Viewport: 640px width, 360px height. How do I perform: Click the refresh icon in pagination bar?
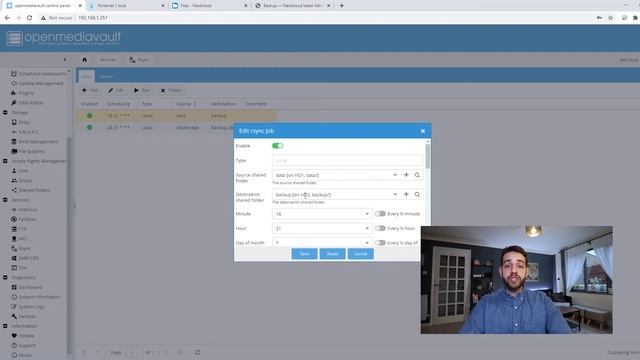pyautogui.click(x=198, y=352)
